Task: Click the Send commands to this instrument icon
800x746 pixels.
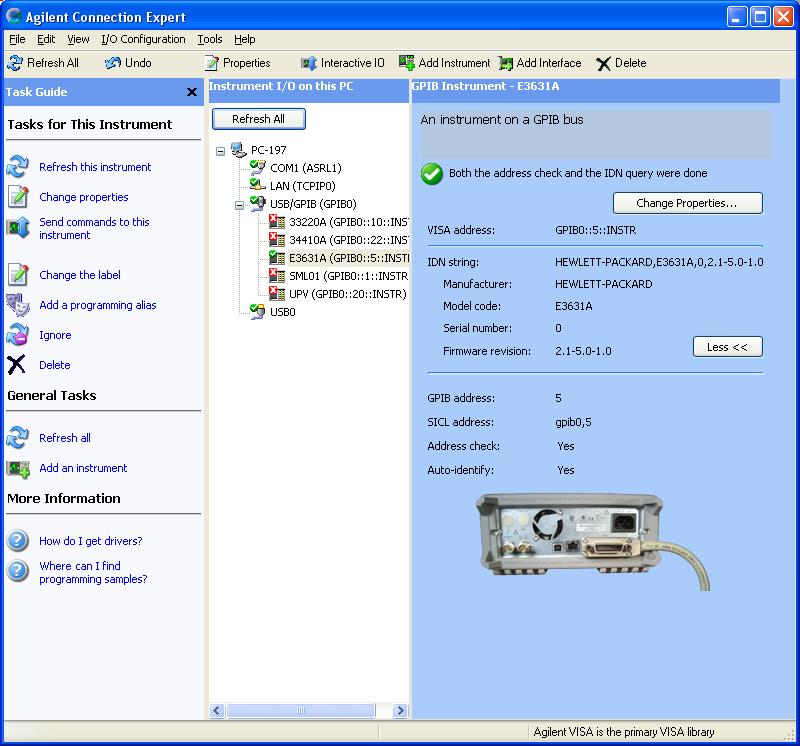Action: 18,228
